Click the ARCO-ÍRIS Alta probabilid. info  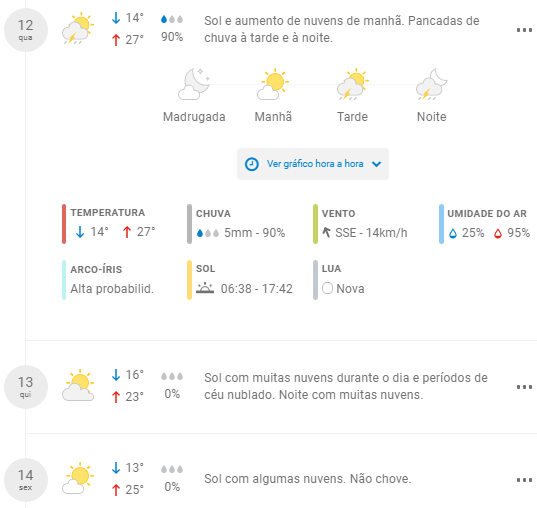[112, 280]
